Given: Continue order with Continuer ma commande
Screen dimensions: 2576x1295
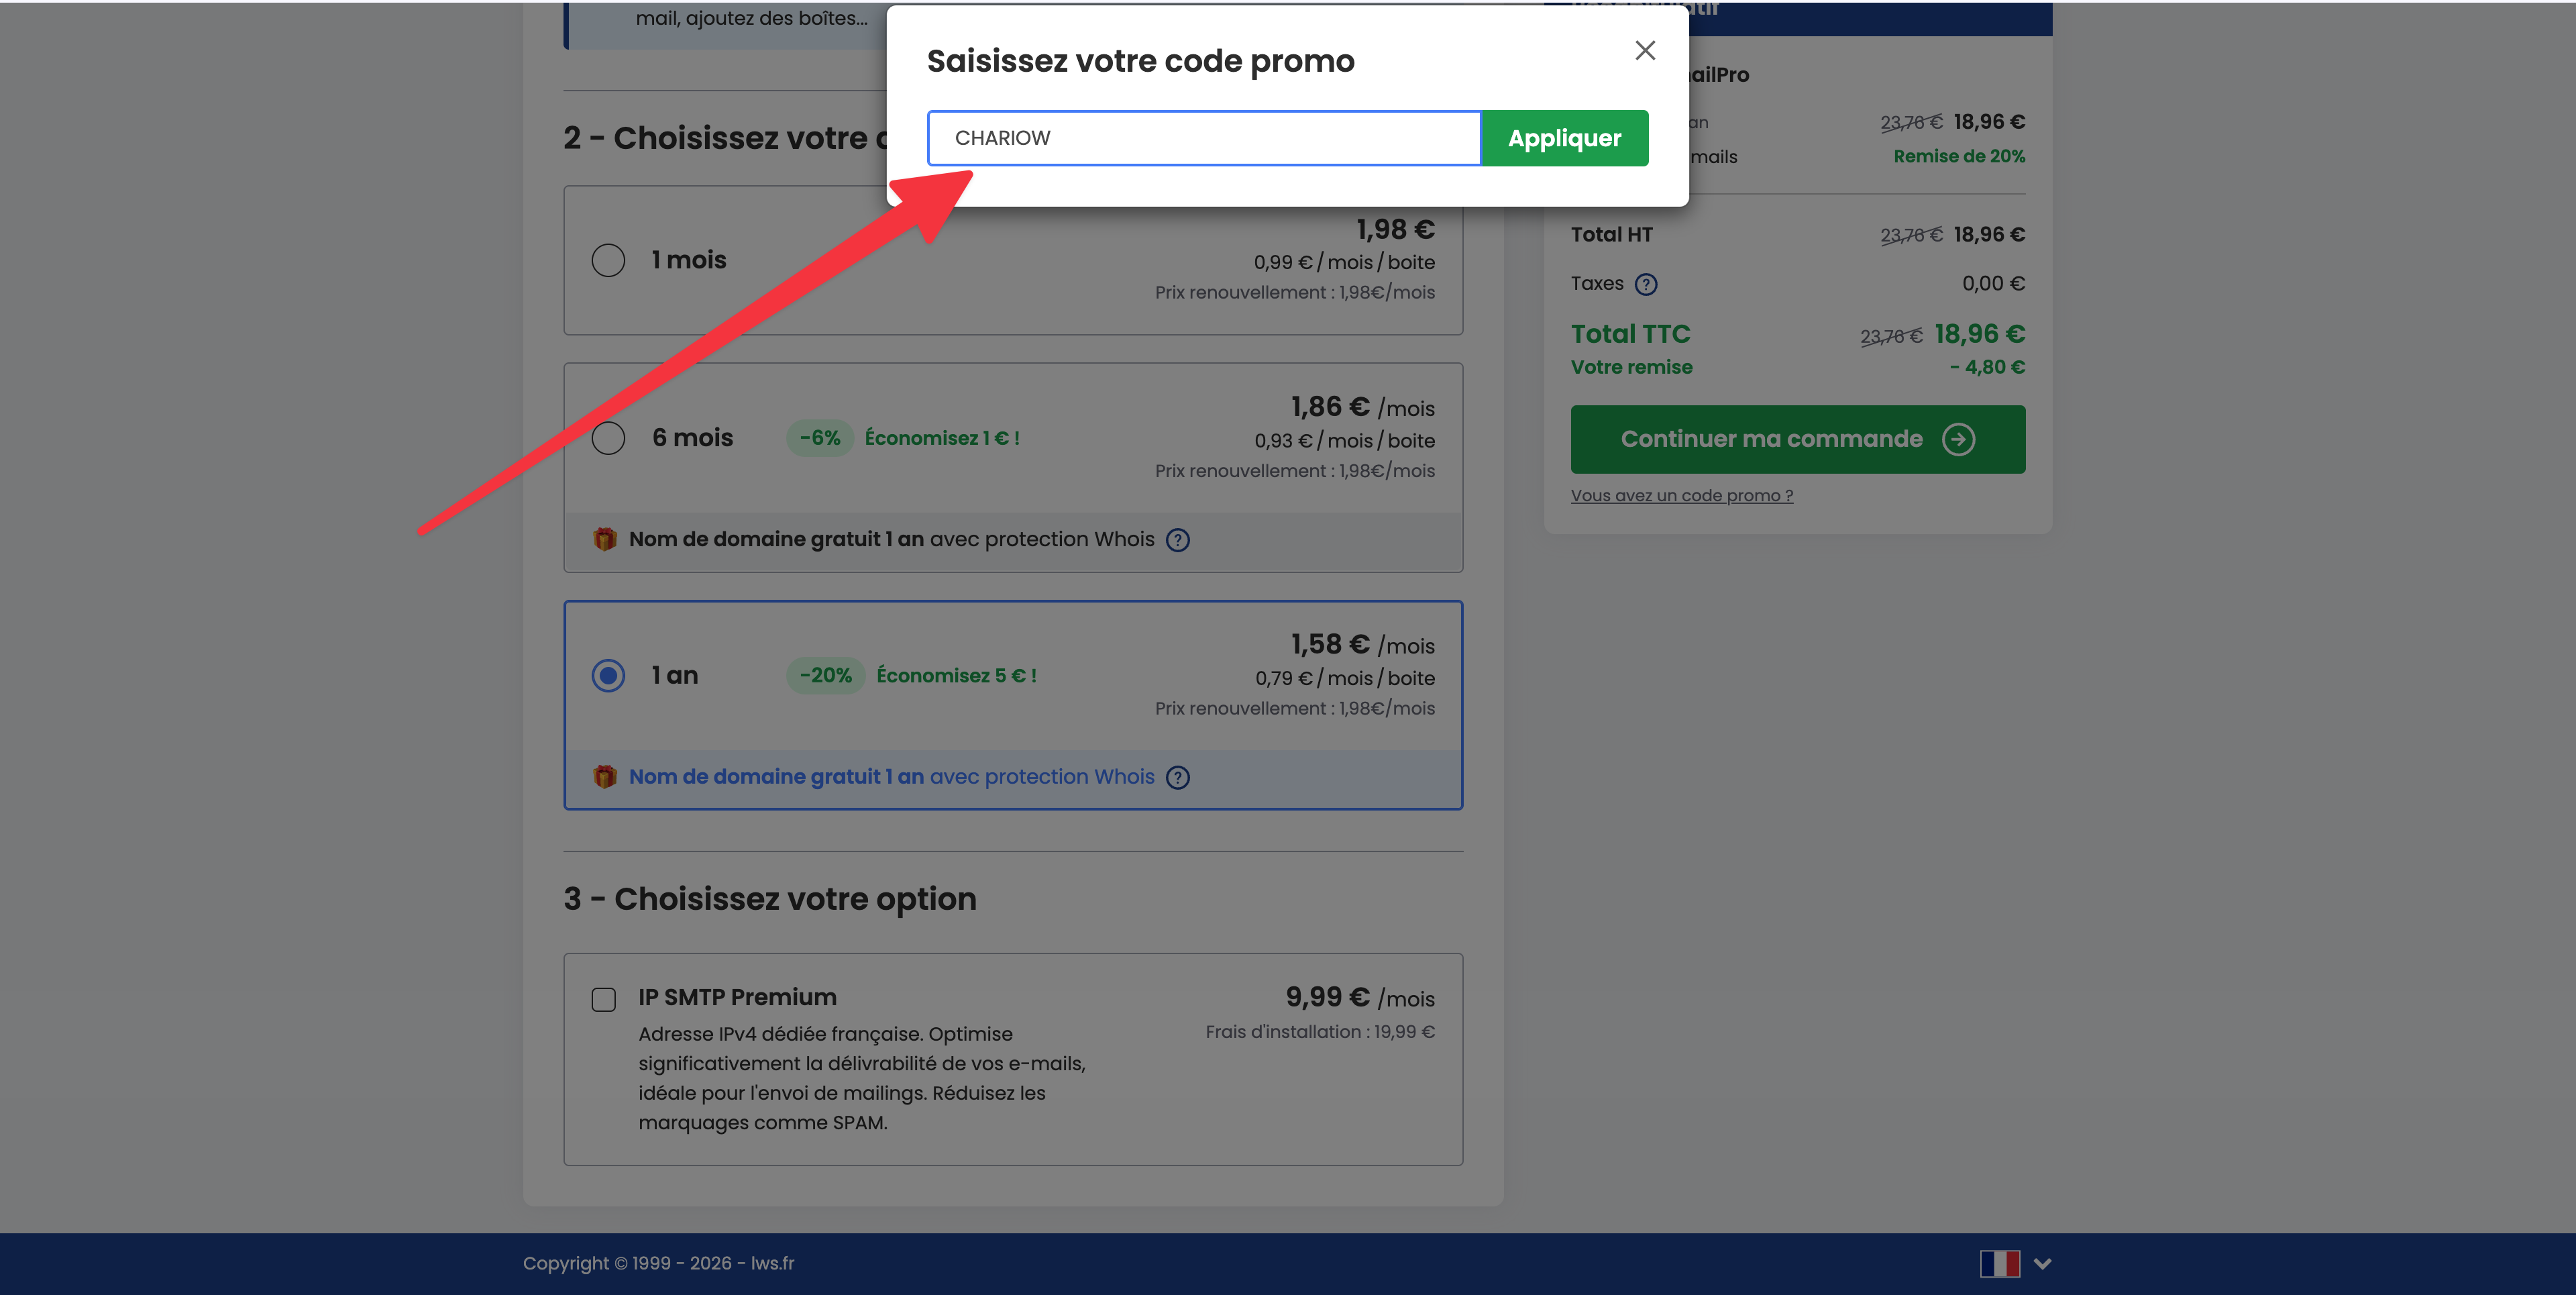Looking at the screenshot, I should point(1797,439).
